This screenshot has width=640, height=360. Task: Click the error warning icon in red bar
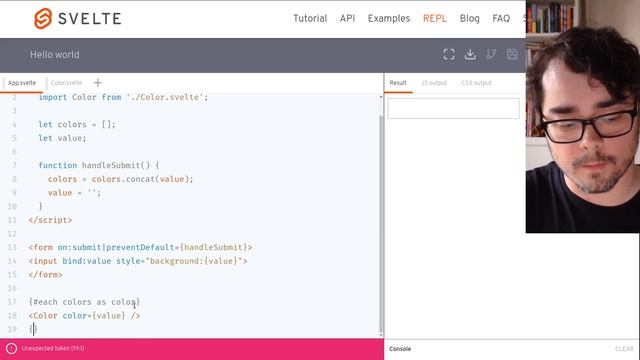pos(11,349)
